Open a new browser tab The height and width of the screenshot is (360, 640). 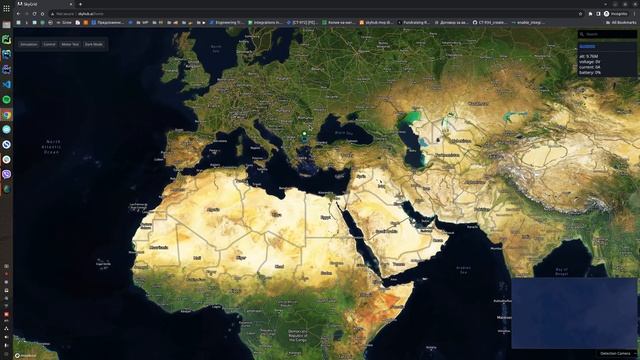click(80, 4)
